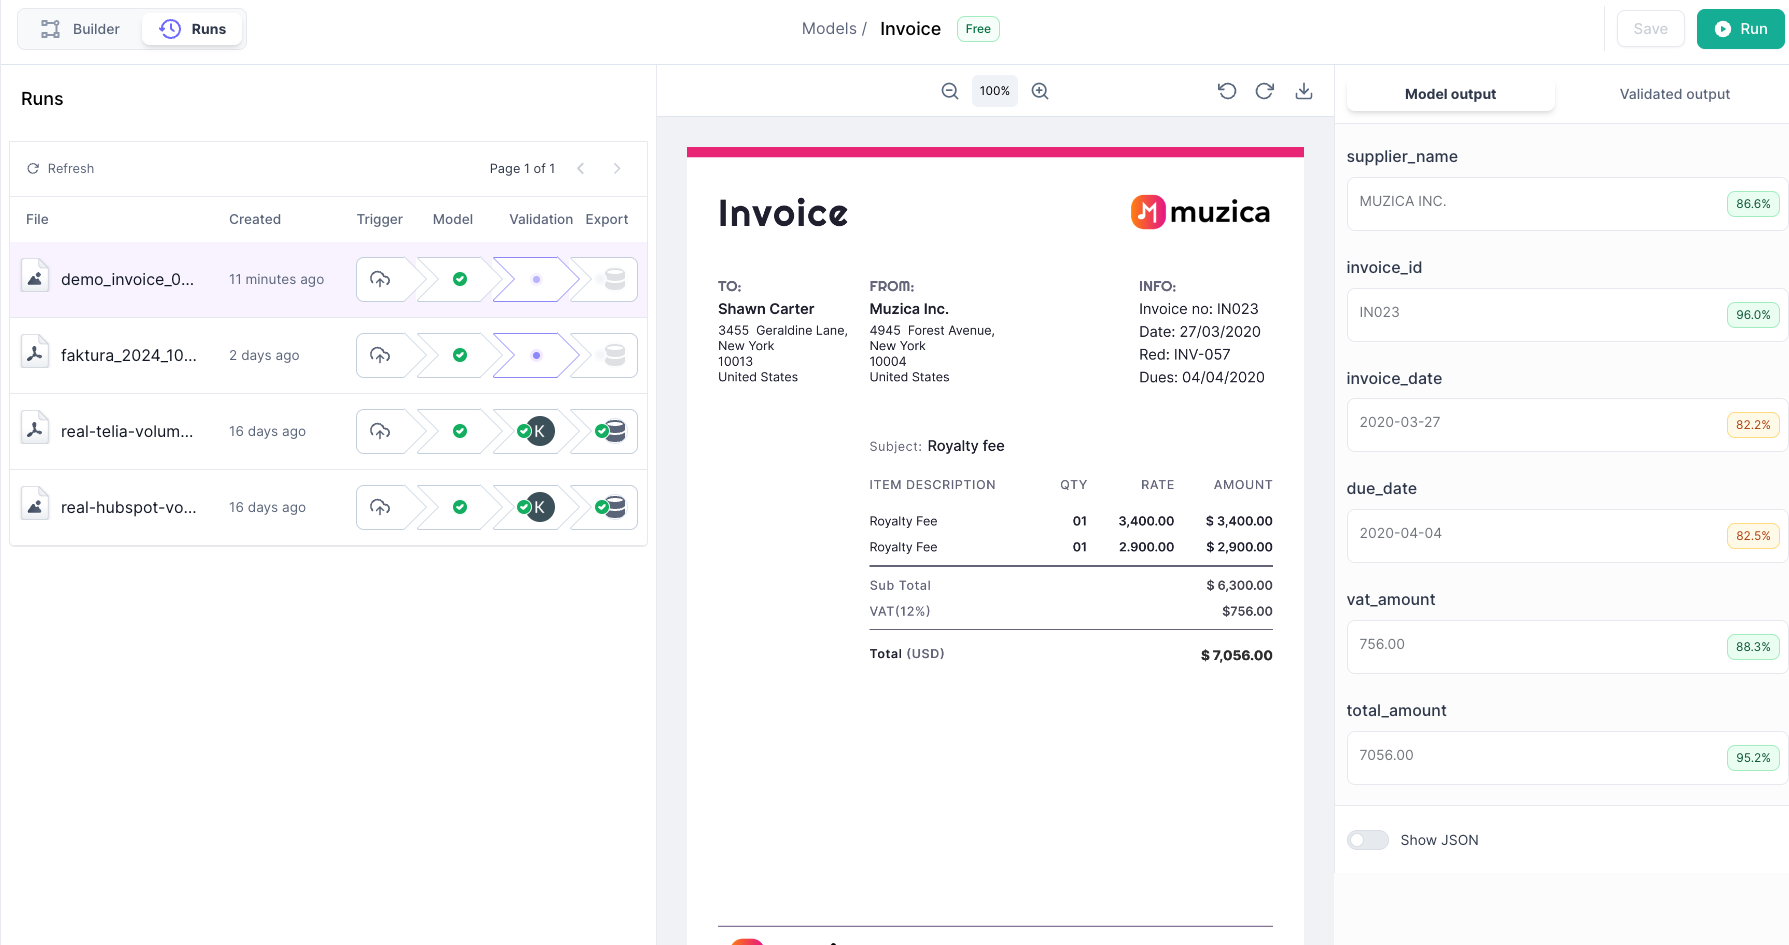Switch to the Runs view
The height and width of the screenshot is (945, 1789).
193,29
